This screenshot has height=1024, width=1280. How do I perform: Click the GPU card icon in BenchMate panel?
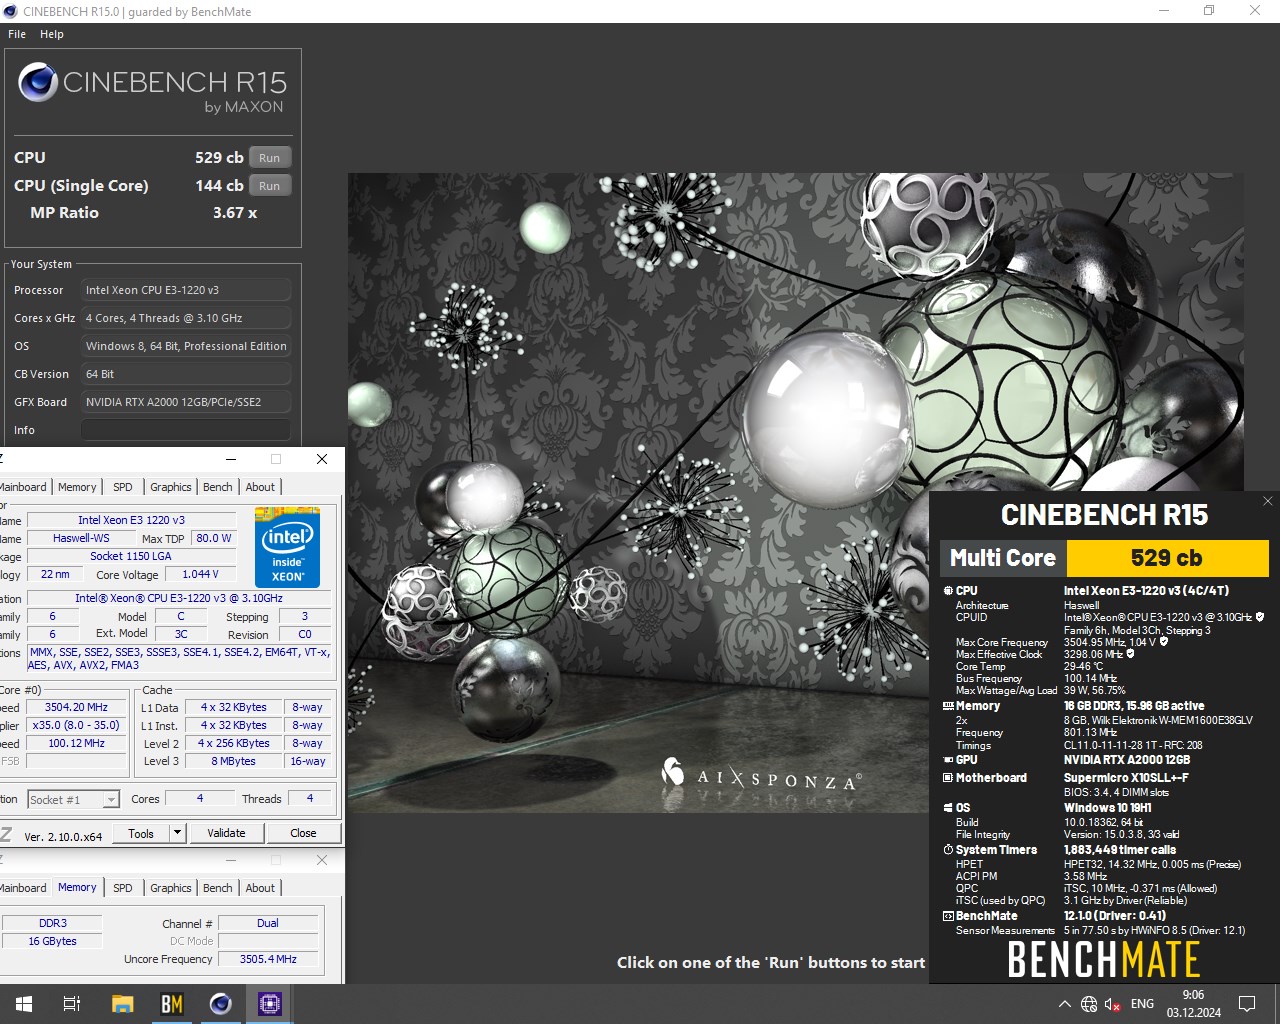coord(948,760)
